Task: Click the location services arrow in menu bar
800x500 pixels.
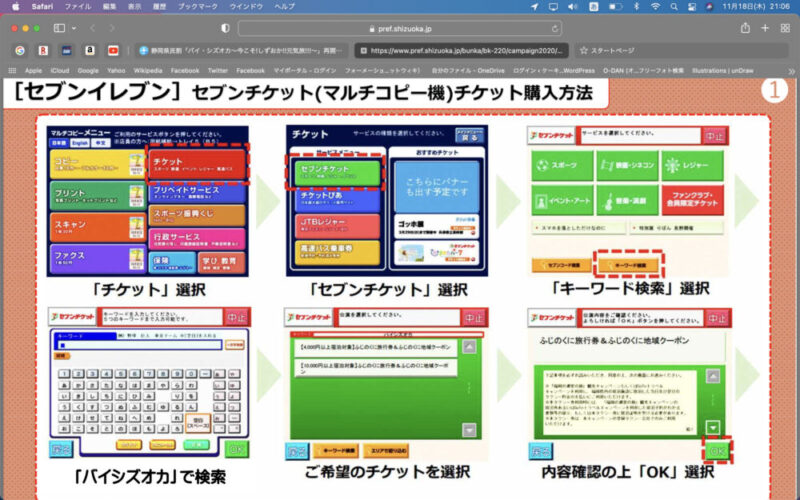Action: pyautogui.click(x=534, y=7)
